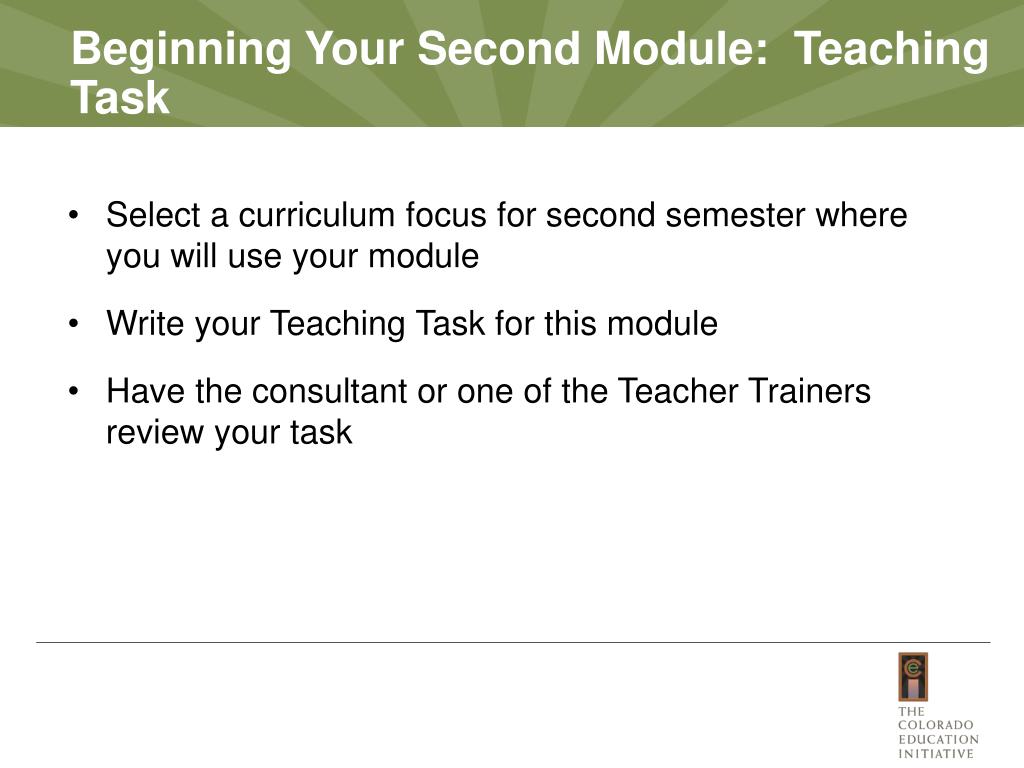The width and height of the screenshot is (1024, 768).
Task: Click the Colorado Education Initiative logo icon
Action: [x=912, y=677]
